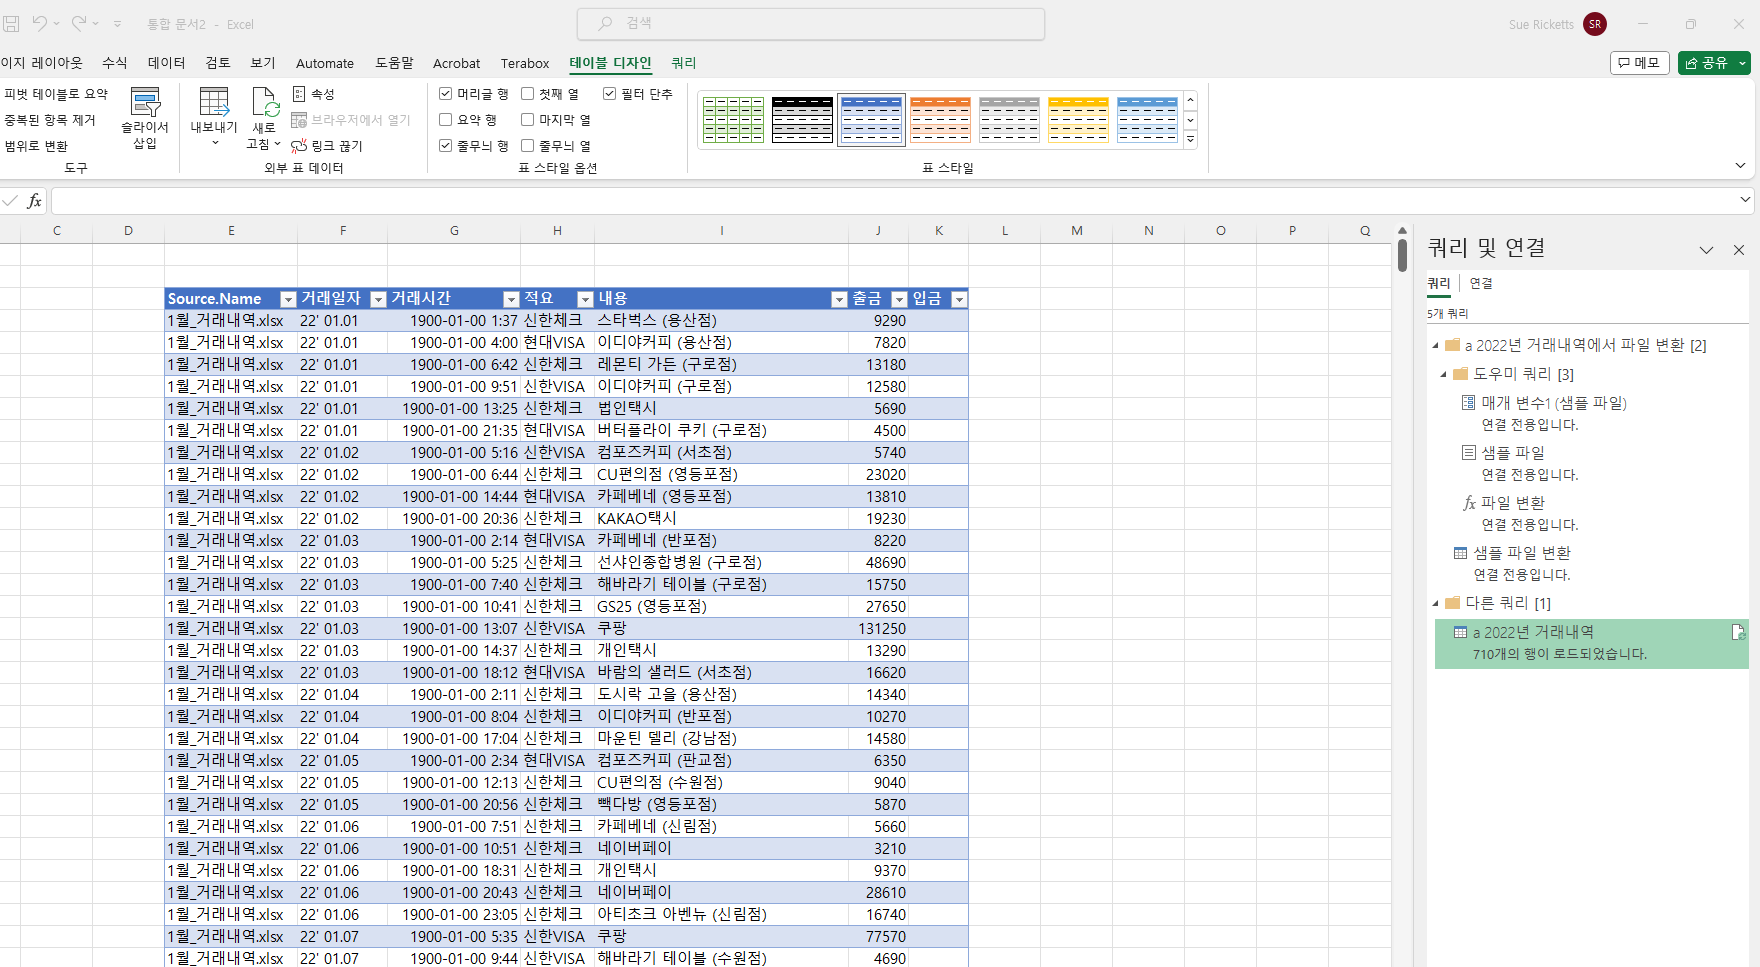Open 적요 column filter dropdown
Viewport: 1760px width, 967px height.
[x=586, y=299]
